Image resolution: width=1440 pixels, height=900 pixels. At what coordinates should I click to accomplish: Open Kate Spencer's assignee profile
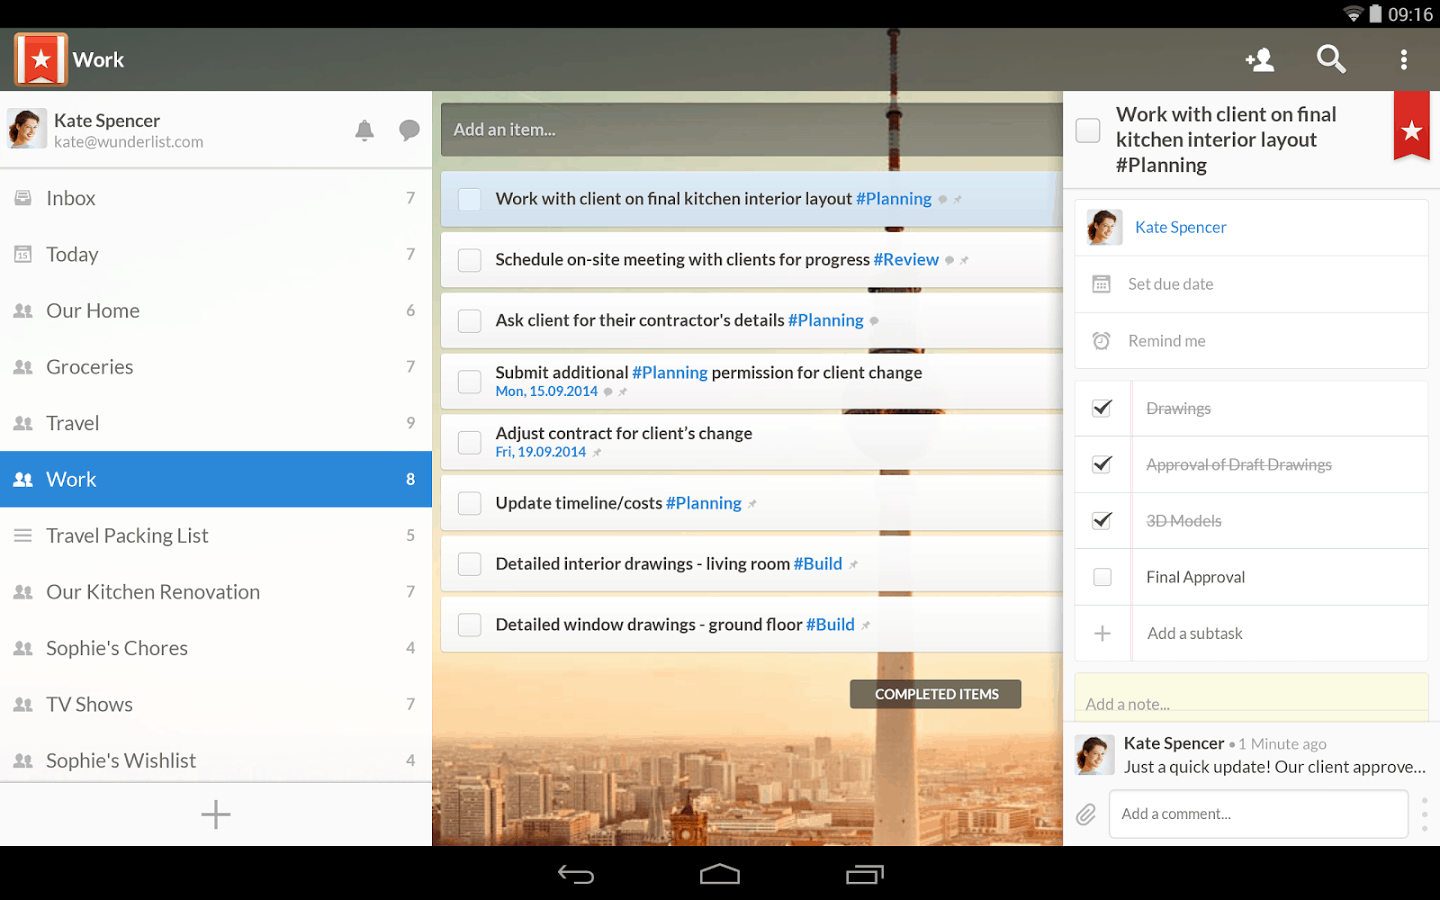(x=1180, y=227)
